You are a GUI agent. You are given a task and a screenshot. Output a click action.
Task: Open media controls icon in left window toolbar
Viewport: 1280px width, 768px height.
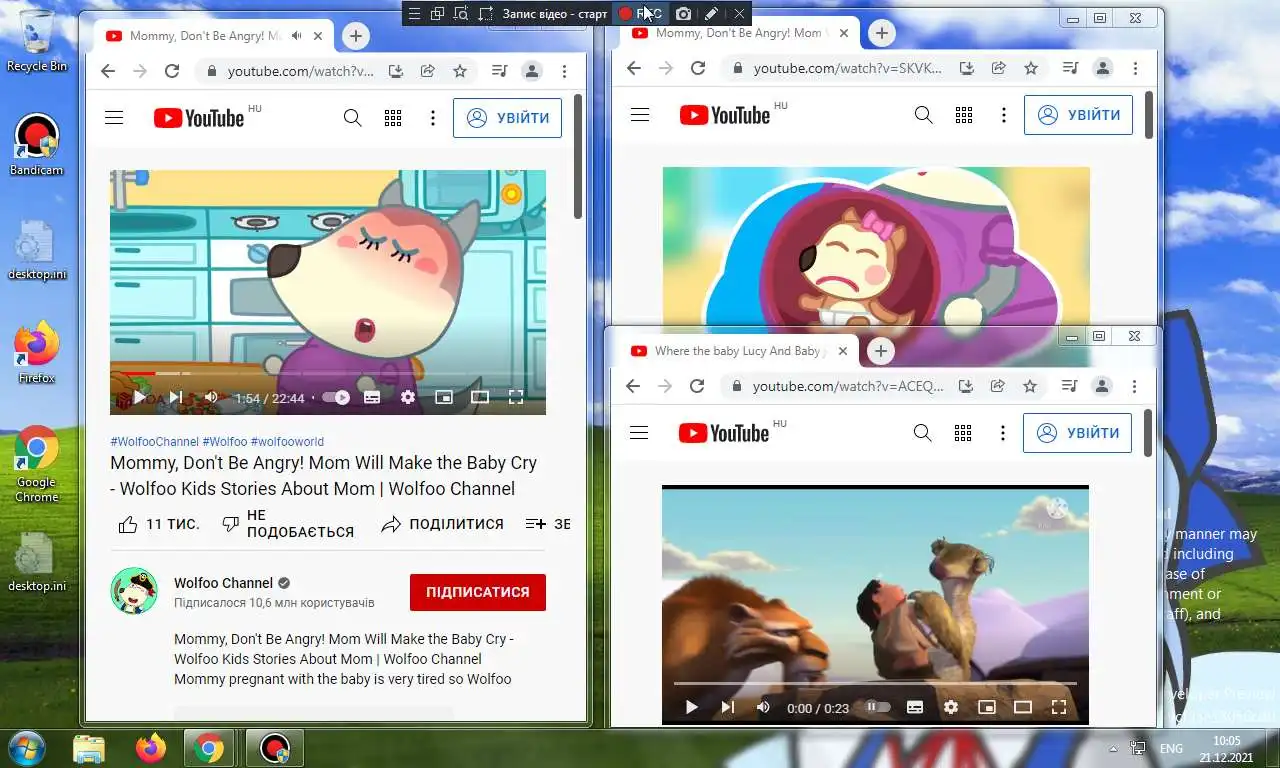[500, 71]
